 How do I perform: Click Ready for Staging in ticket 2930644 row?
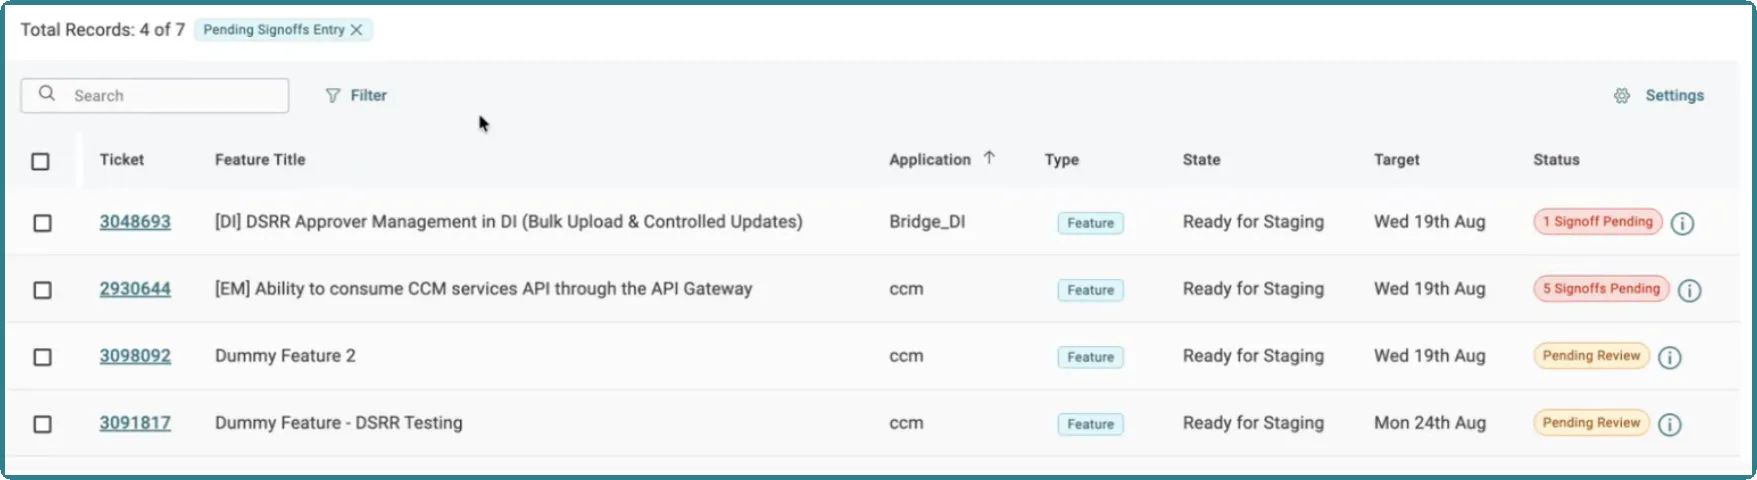pyautogui.click(x=1253, y=289)
